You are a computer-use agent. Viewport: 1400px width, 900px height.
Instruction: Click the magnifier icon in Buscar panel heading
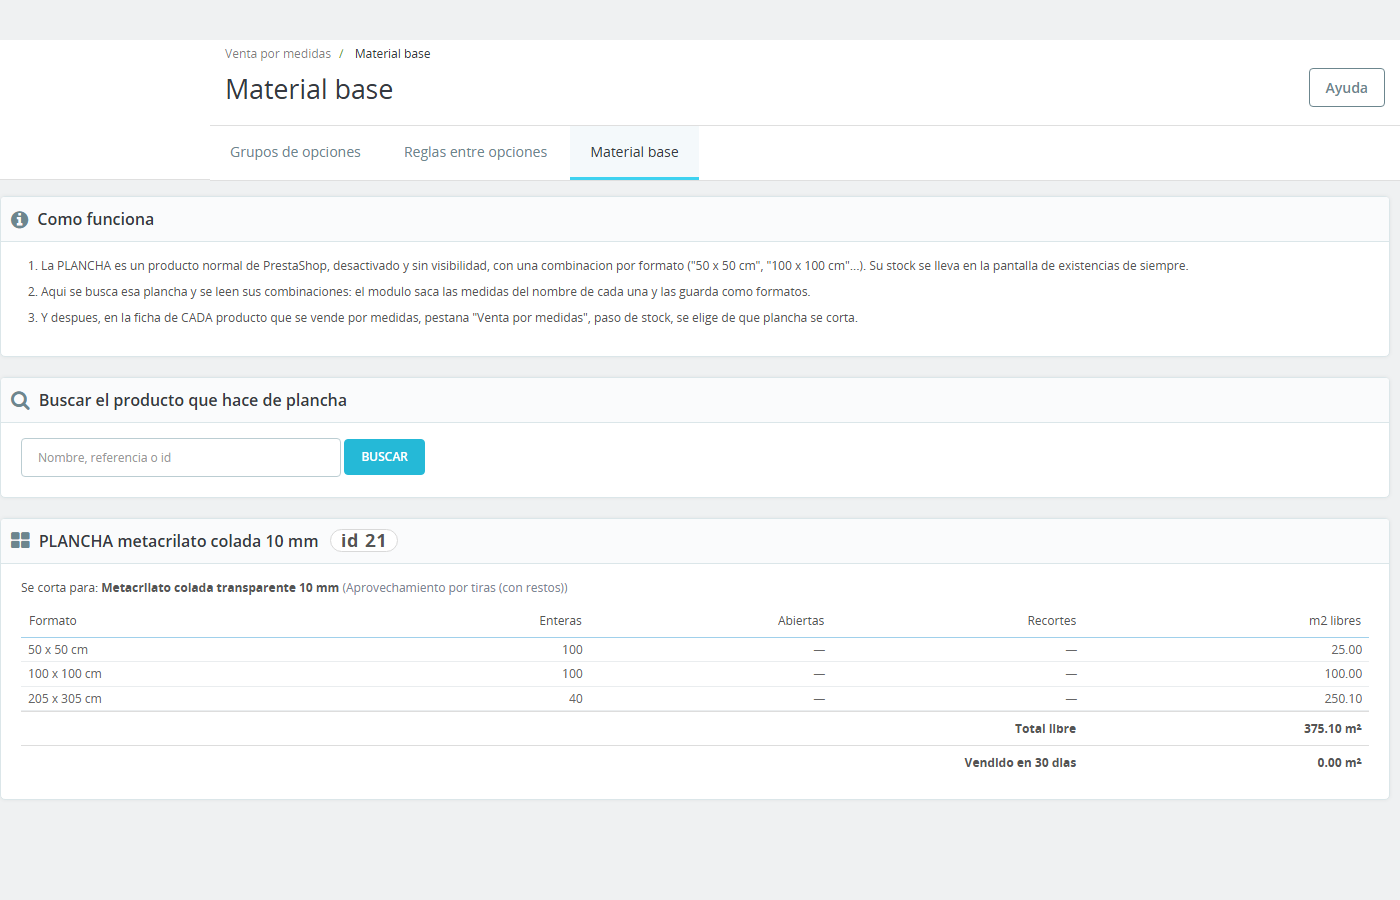click(20, 401)
